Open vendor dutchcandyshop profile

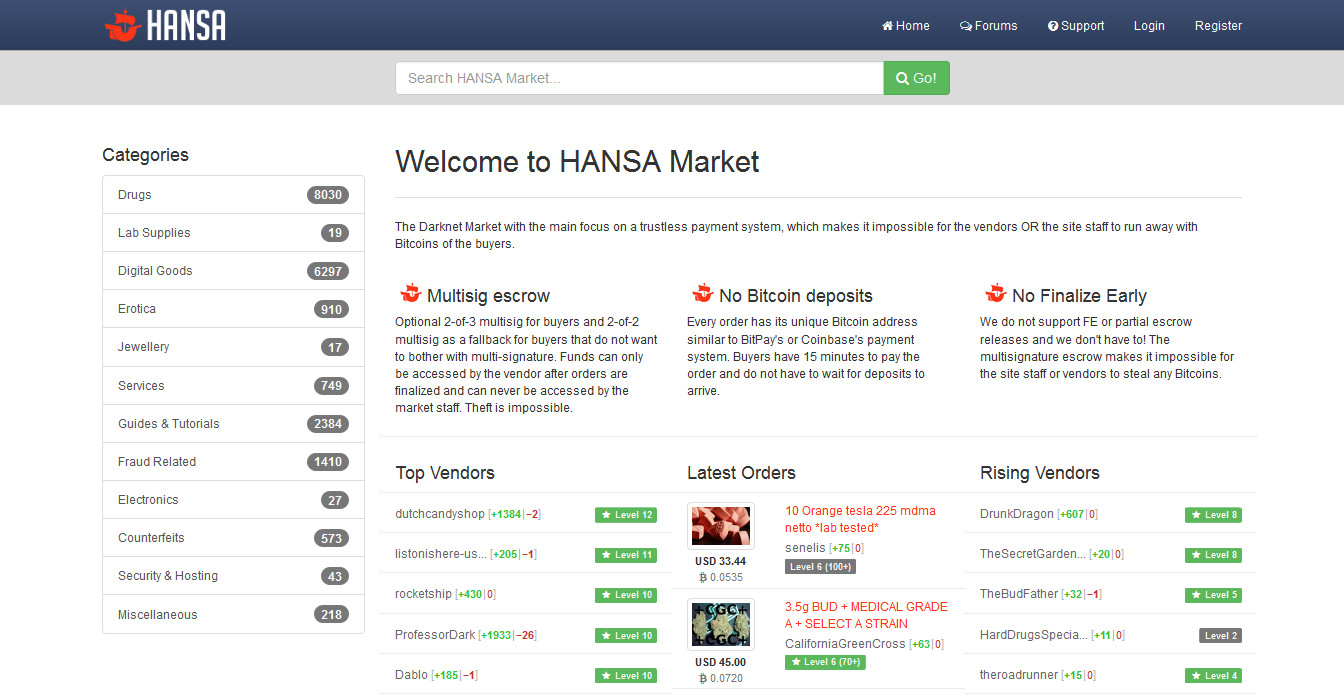click(x=440, y=514)
